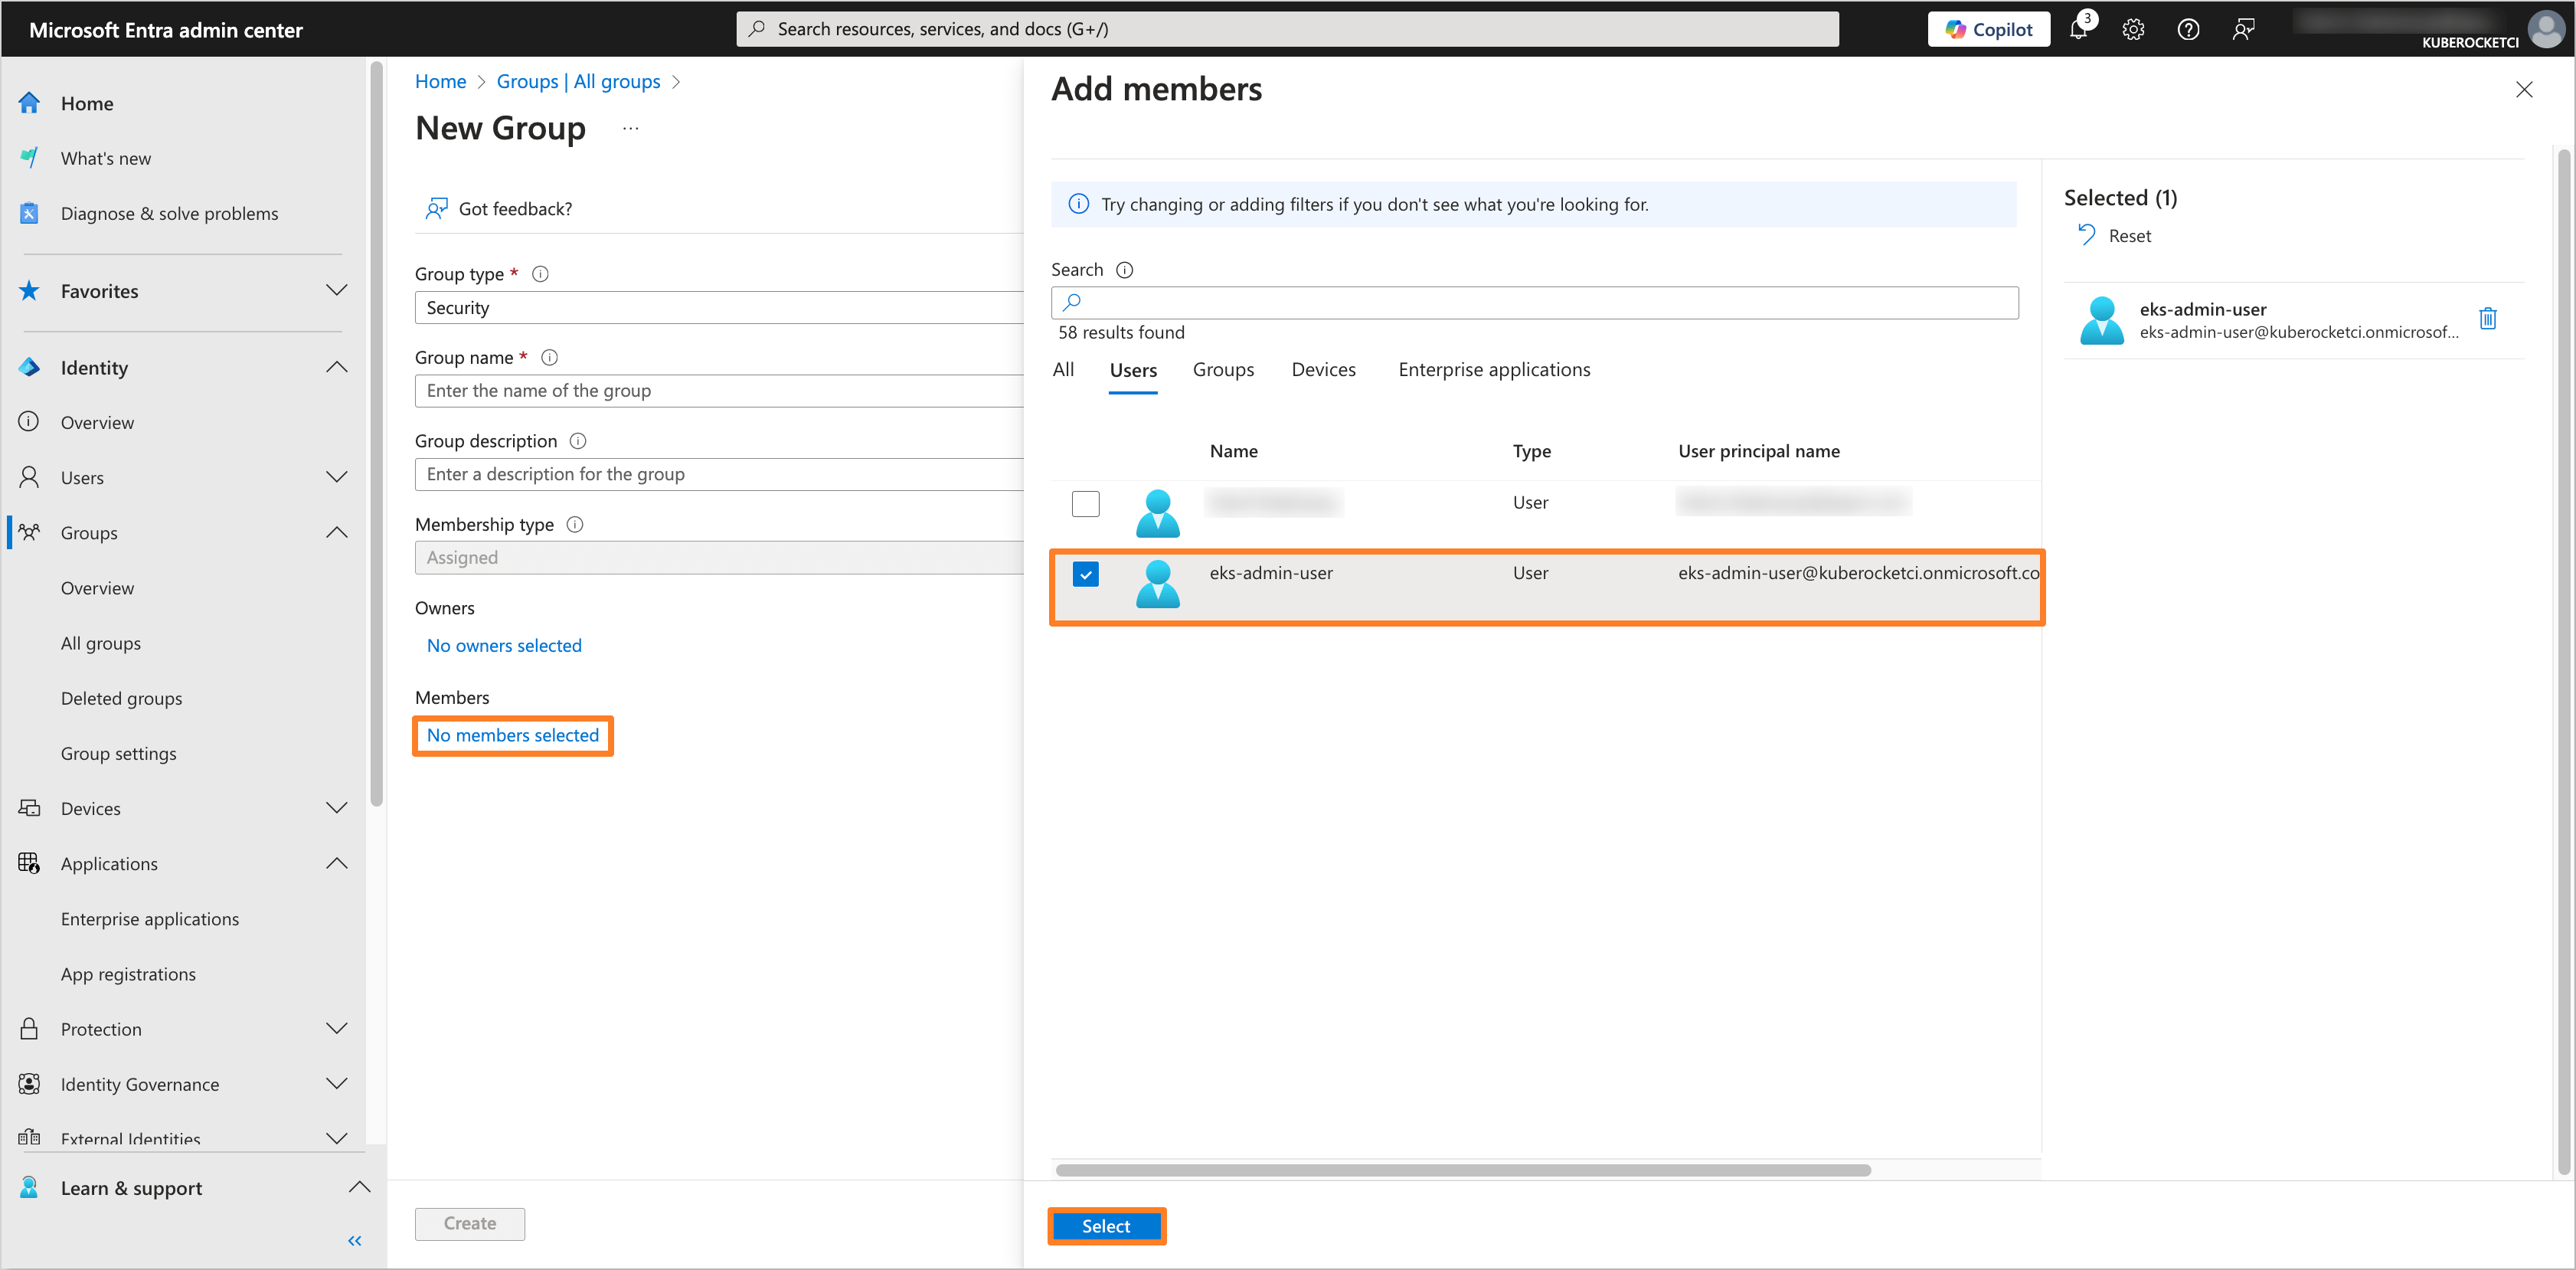Click the Devices icon in sidebar
The width and height of the screenshot is (2576, 1270).
click(30, 807)
